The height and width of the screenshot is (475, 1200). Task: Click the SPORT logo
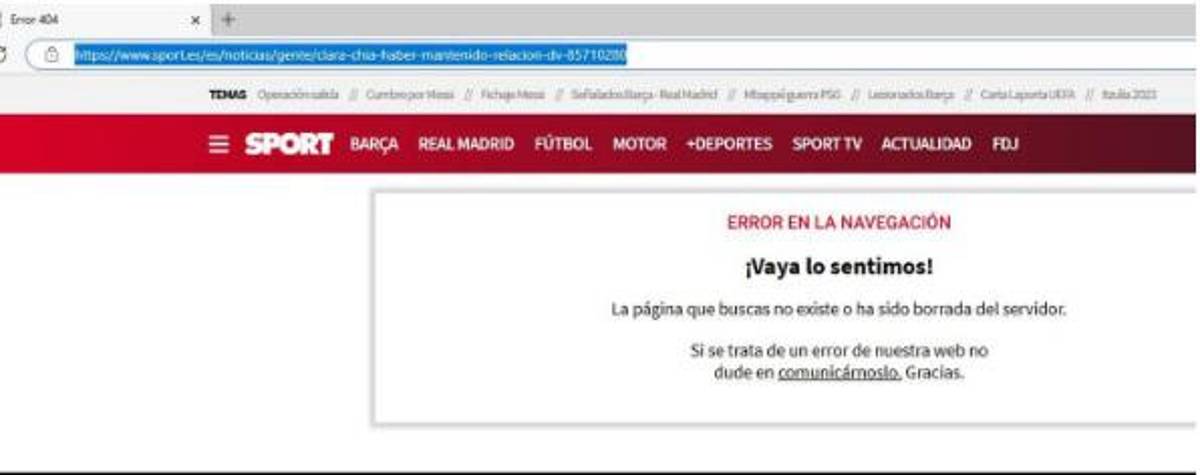289,144
